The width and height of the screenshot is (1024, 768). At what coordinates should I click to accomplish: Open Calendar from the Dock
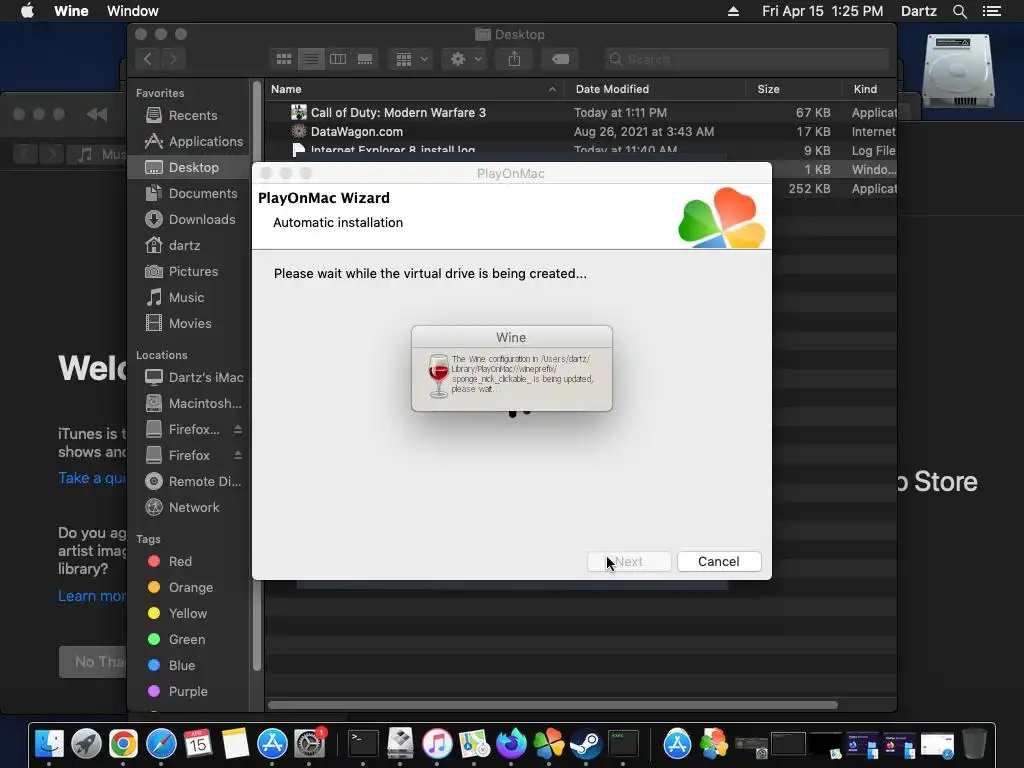click(198, 743)
